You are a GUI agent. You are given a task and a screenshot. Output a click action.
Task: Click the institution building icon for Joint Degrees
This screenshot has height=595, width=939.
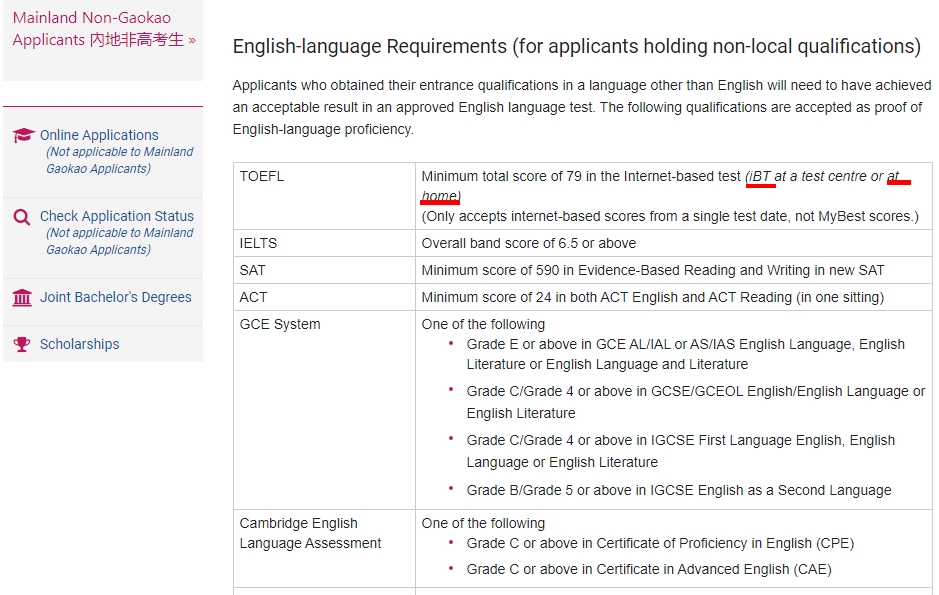point(22,297)
